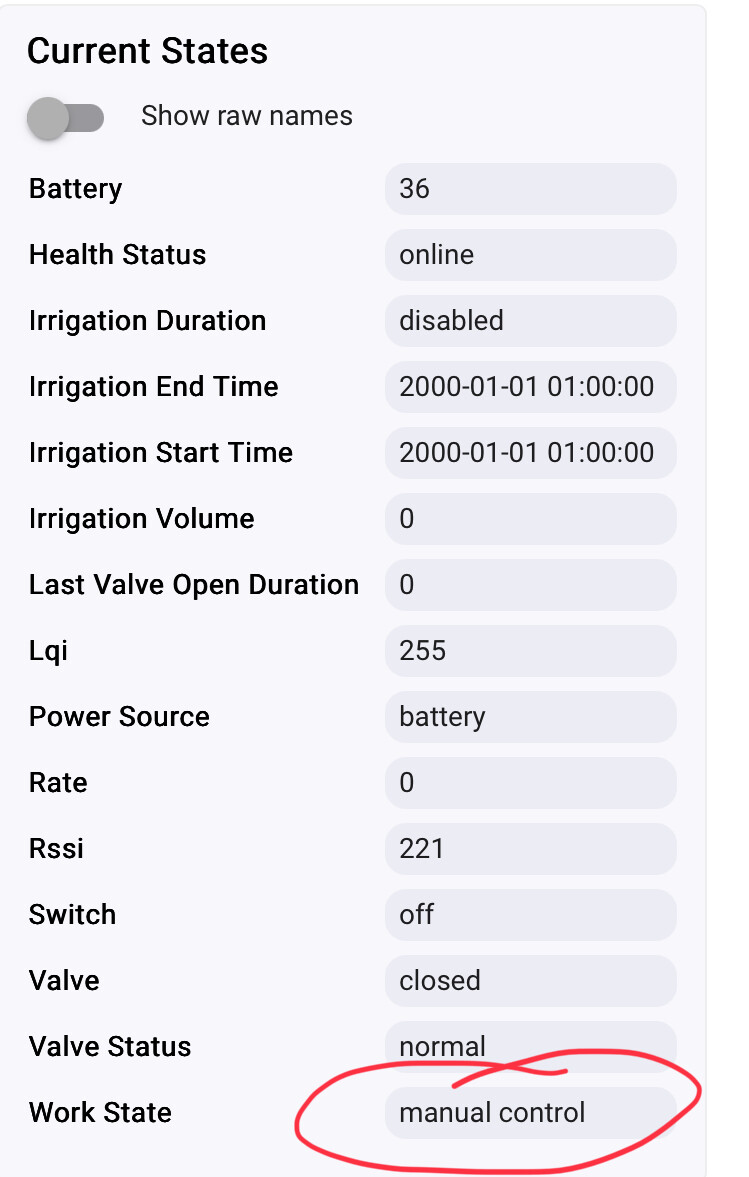Click the Irrigation Duration label
Viewport: 749px width, 1177px height.
pos(147,321)
